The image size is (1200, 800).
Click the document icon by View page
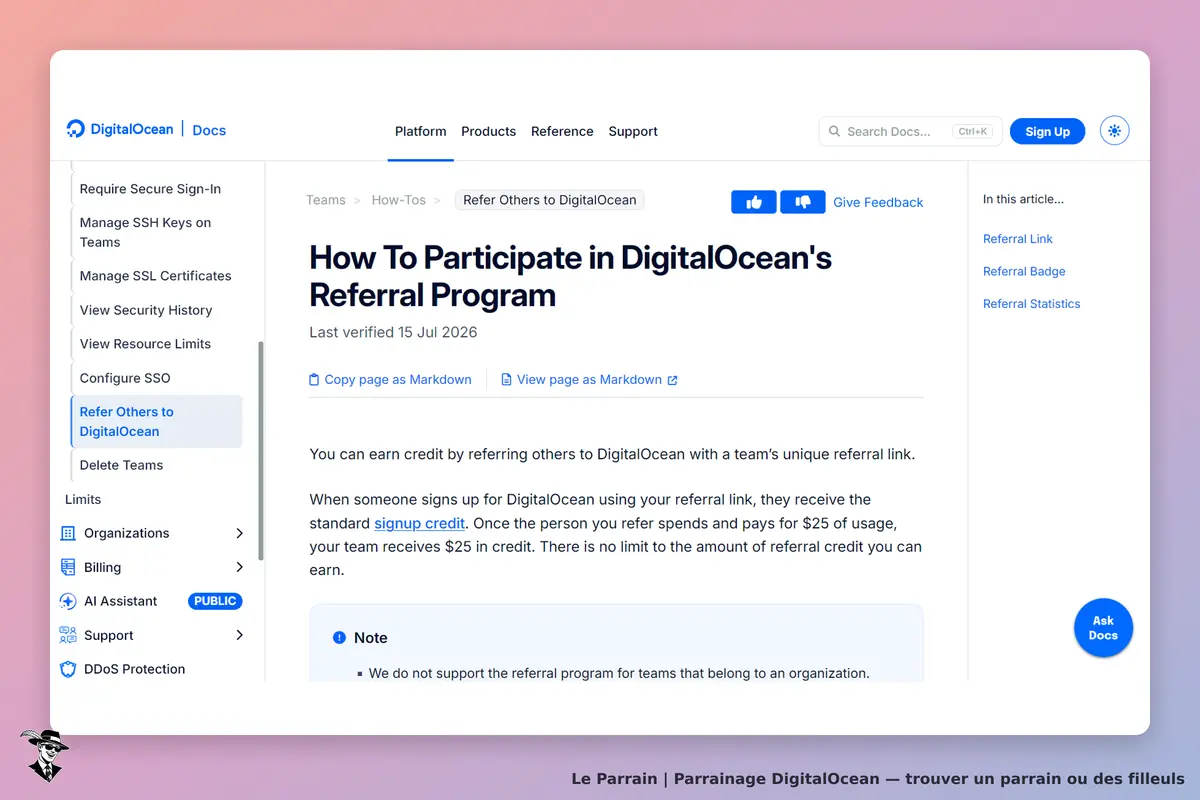tap(506, 380)
